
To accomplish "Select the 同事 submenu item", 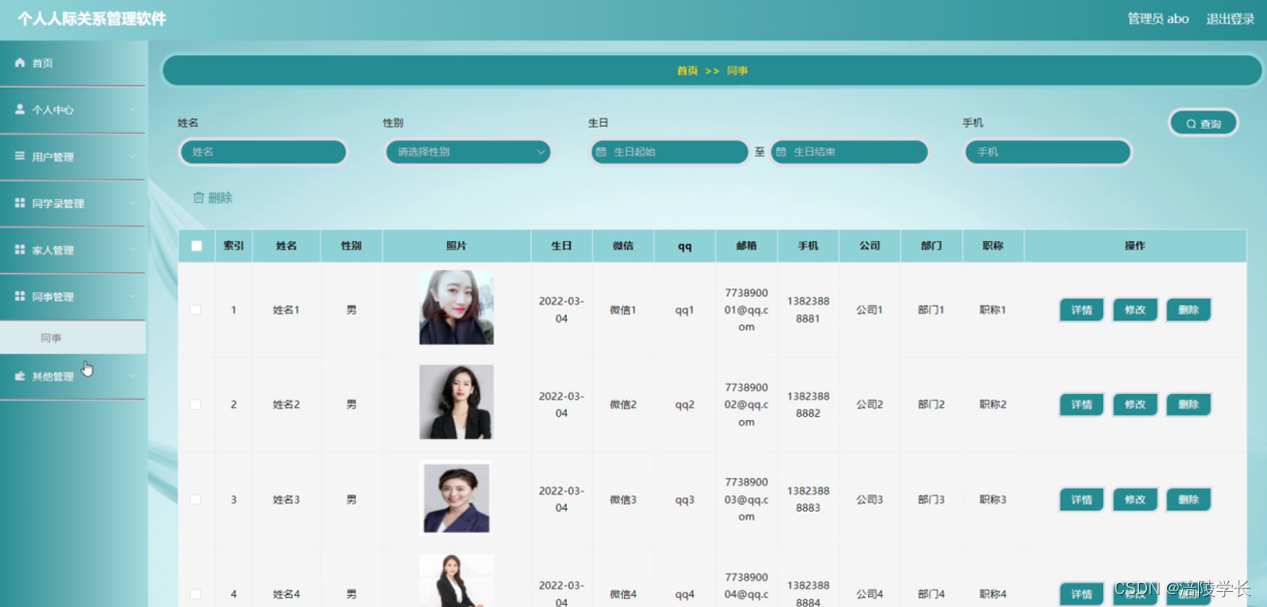I will (73, 338).
